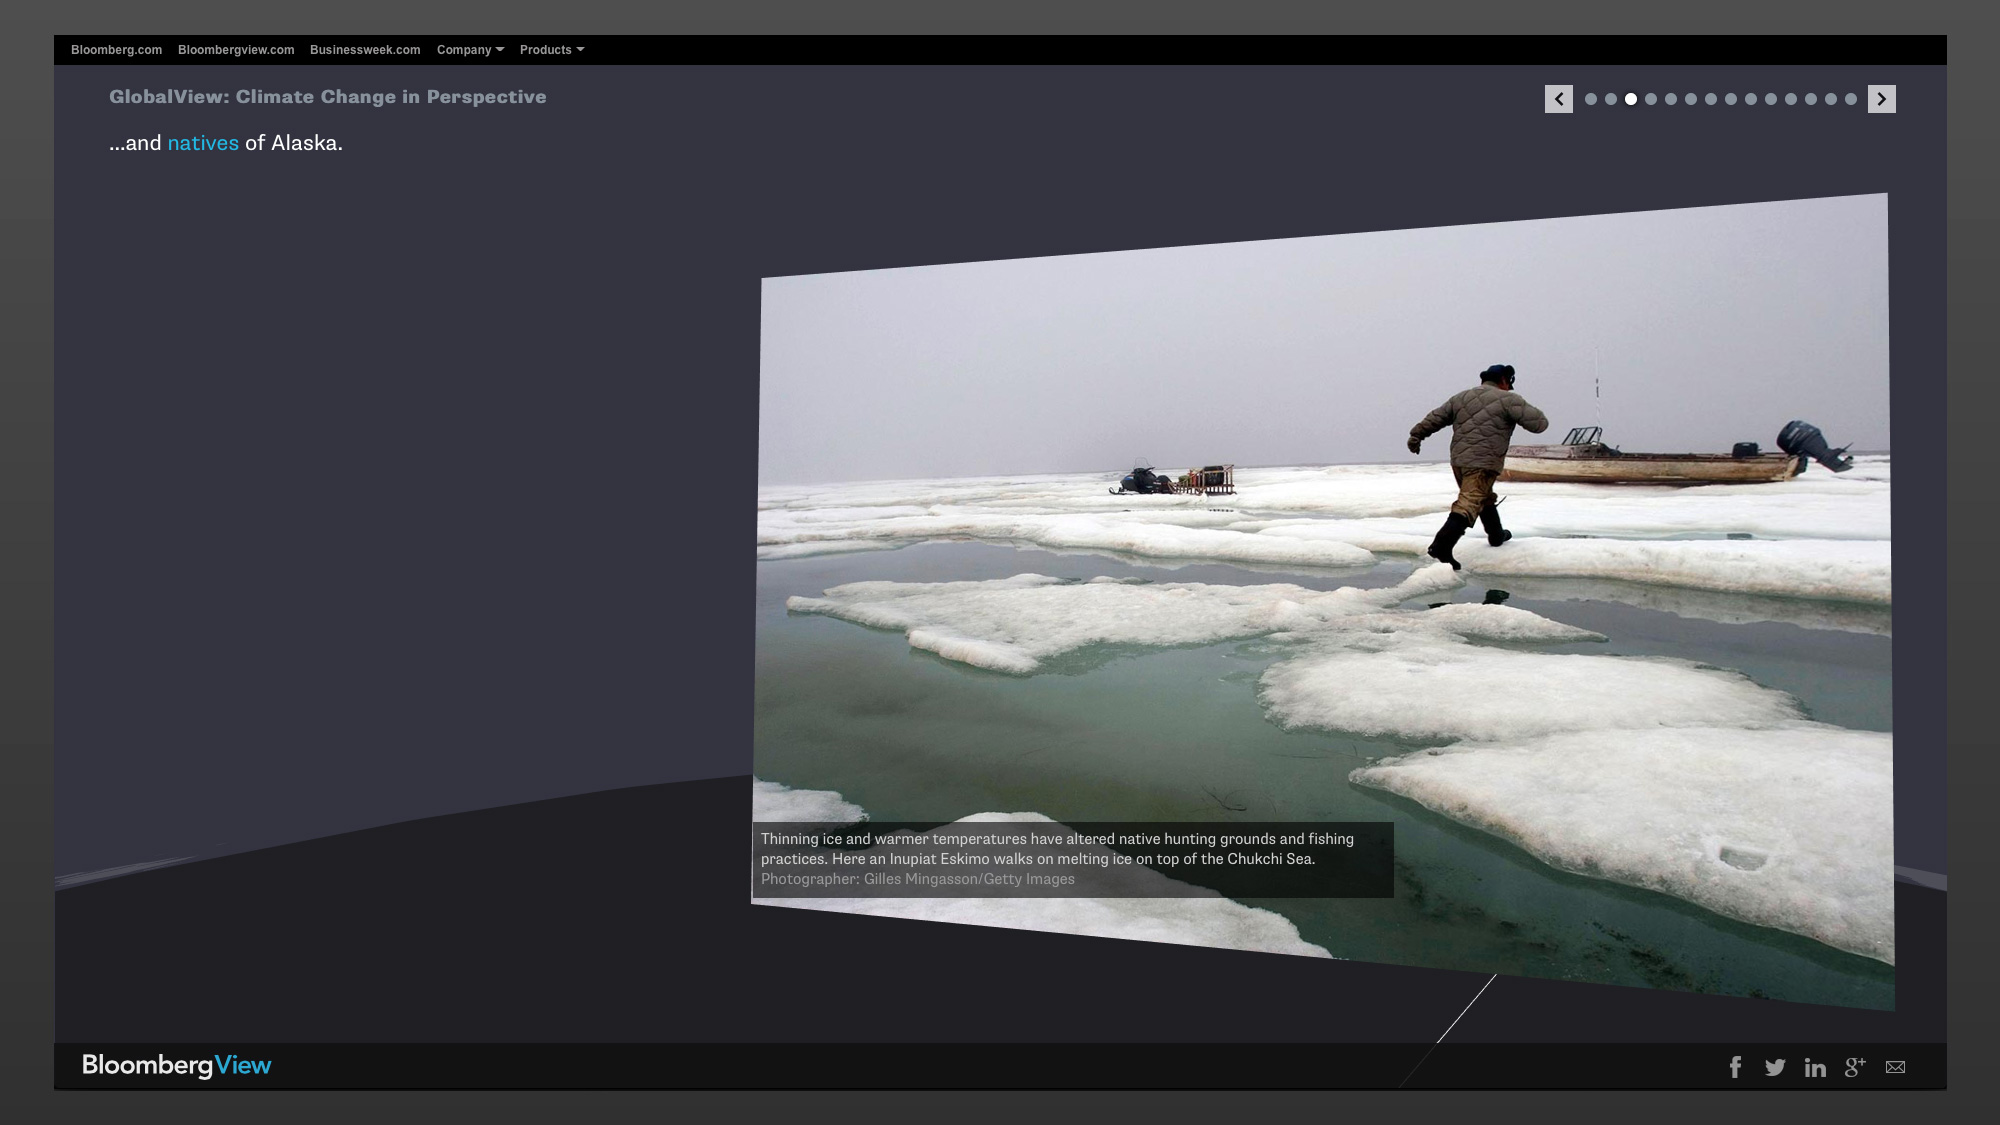The height and width of the screenshot is (1125, 2000).
Task: Follow the blue 'natives' hyperlink
Action: [203, 143]
